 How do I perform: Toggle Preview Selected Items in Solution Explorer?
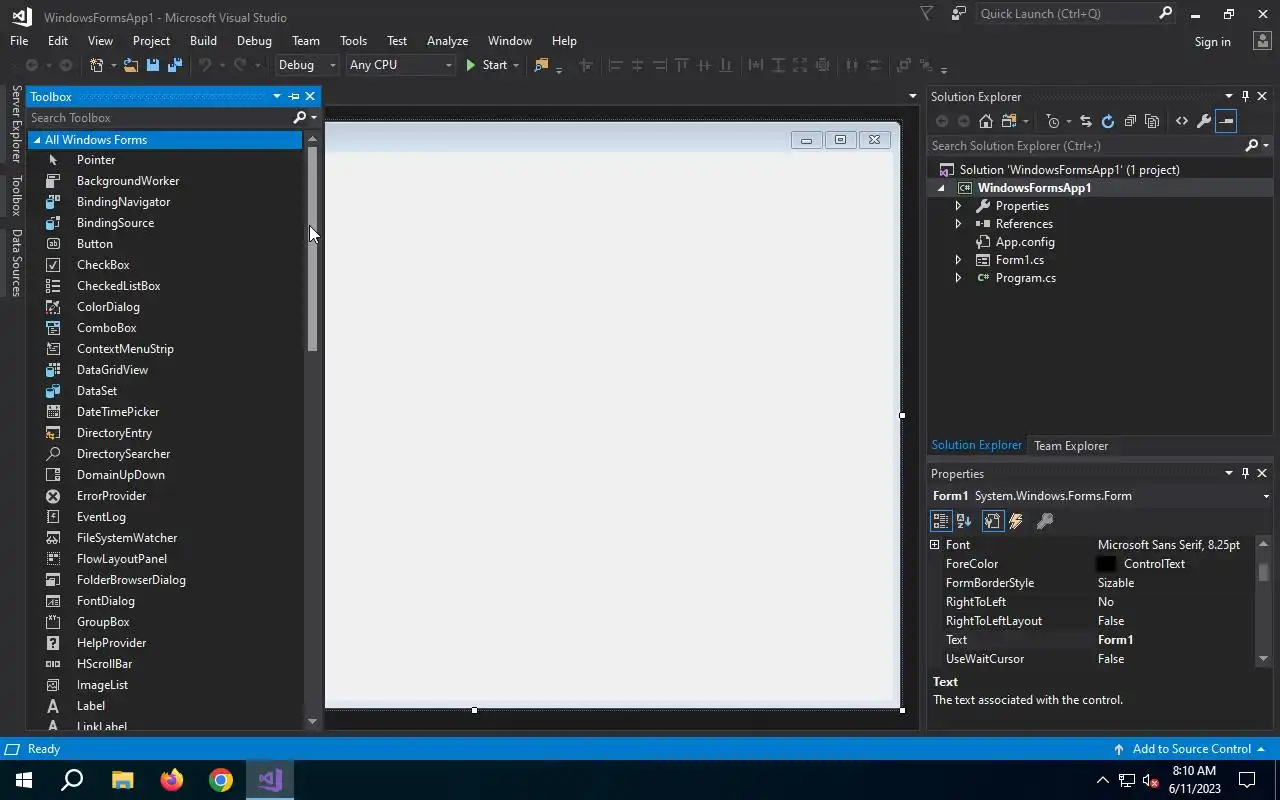tap(1227, 121)
